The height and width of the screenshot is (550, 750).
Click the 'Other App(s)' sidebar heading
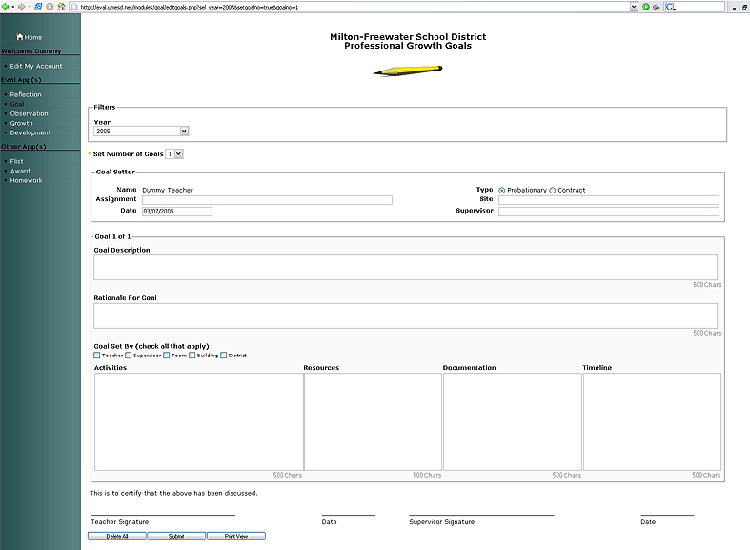pos(23,146)
